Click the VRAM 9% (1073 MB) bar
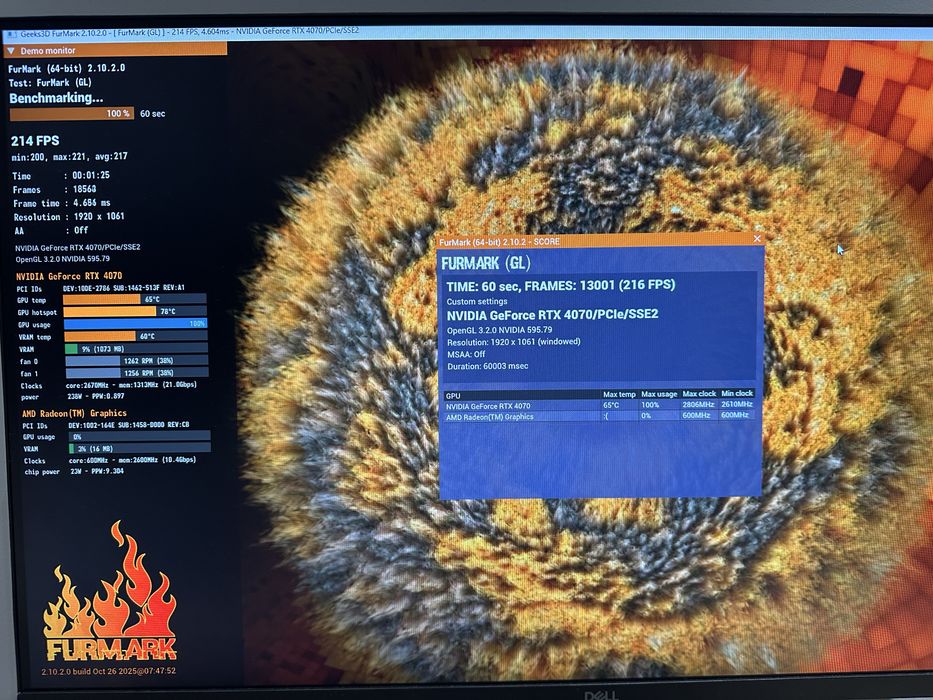 click(x=136, y=349)
